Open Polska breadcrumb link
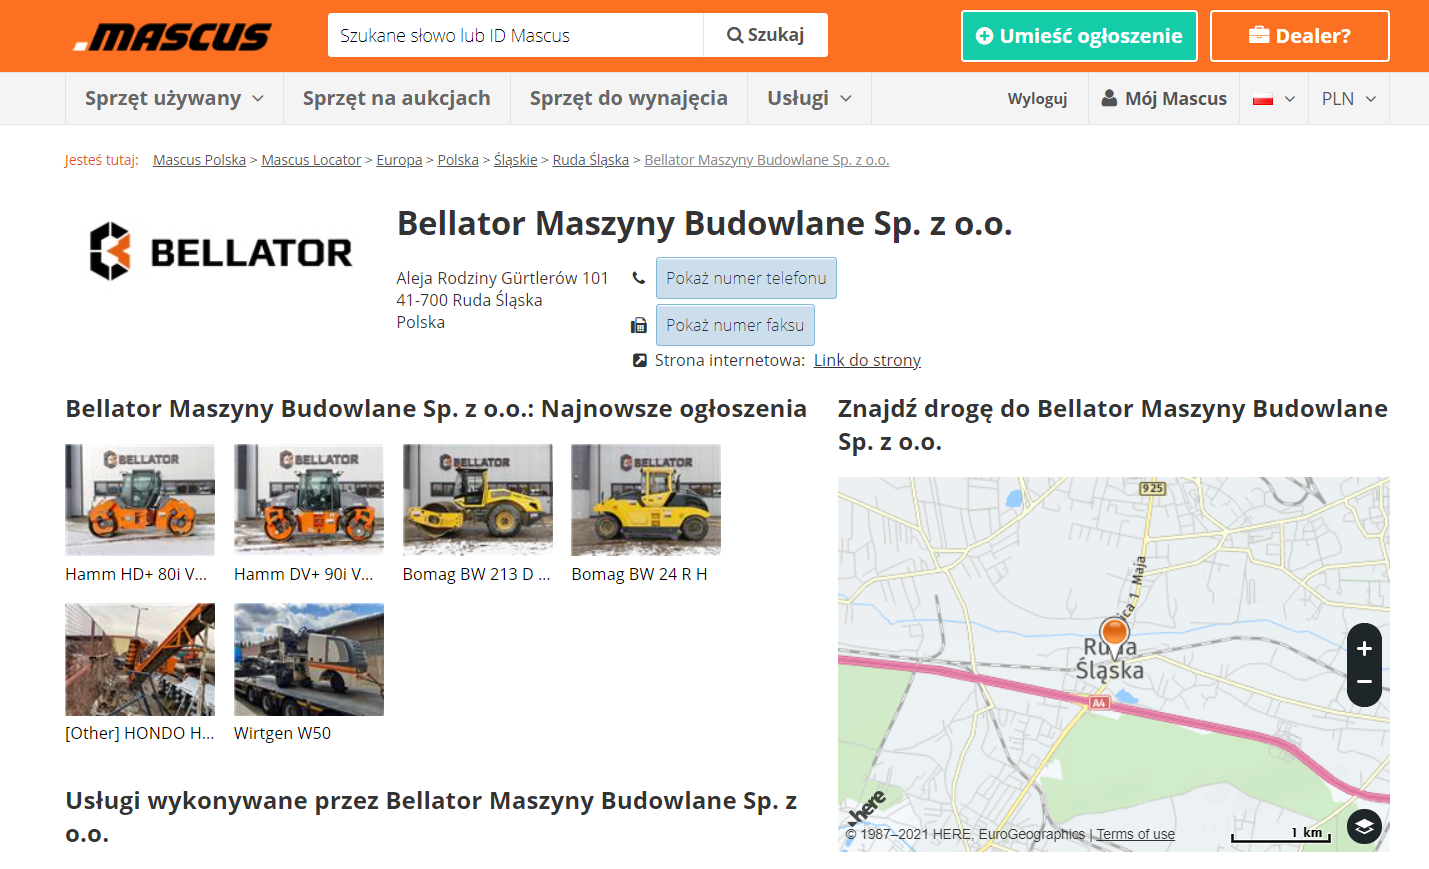The height and width of the screenshot is (869, 1429). tap(458, 160)
